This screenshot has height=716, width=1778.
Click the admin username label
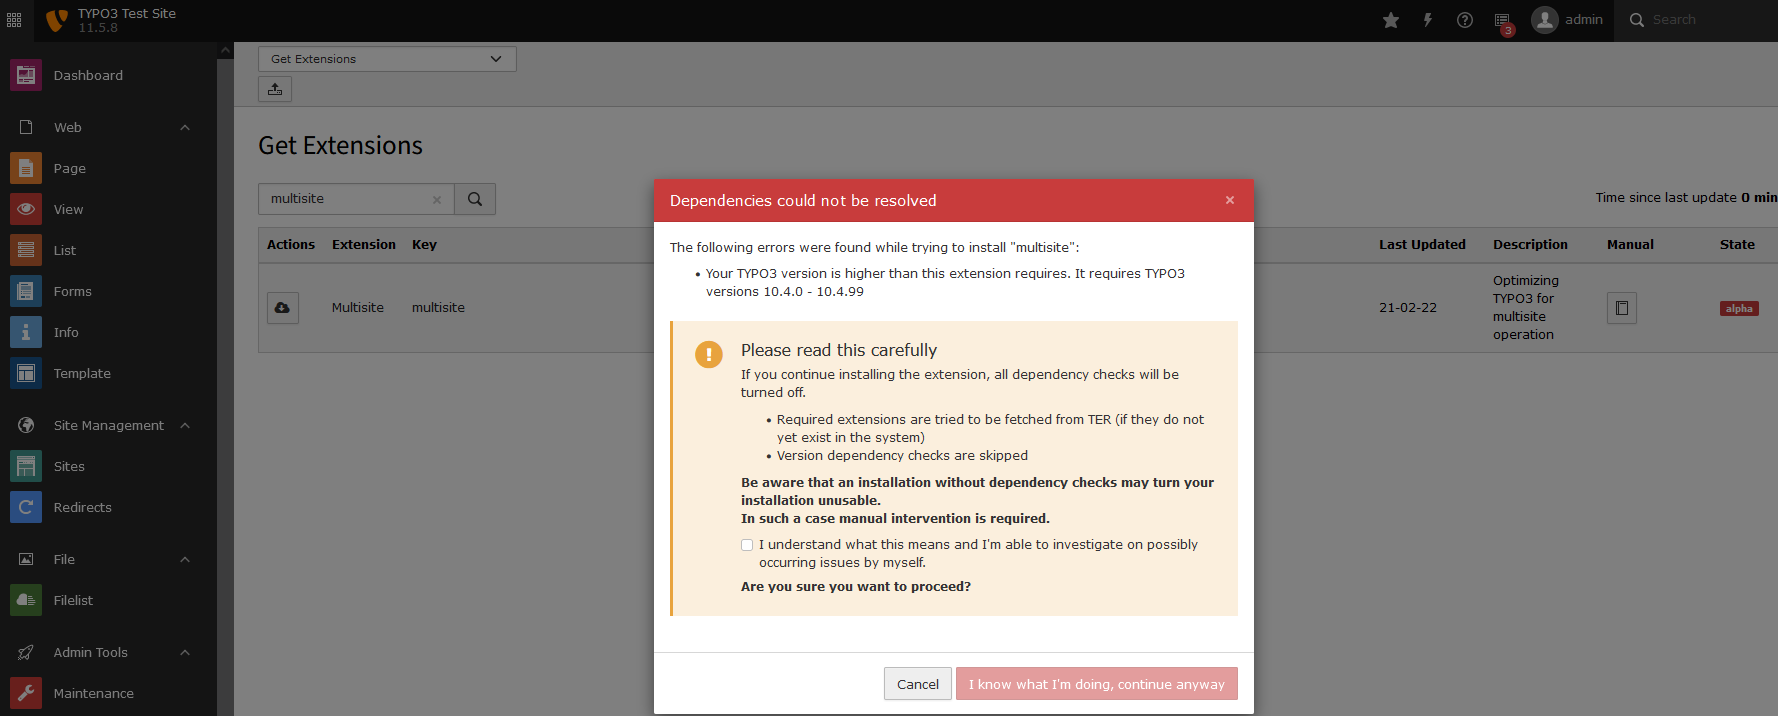point(1584,20)
